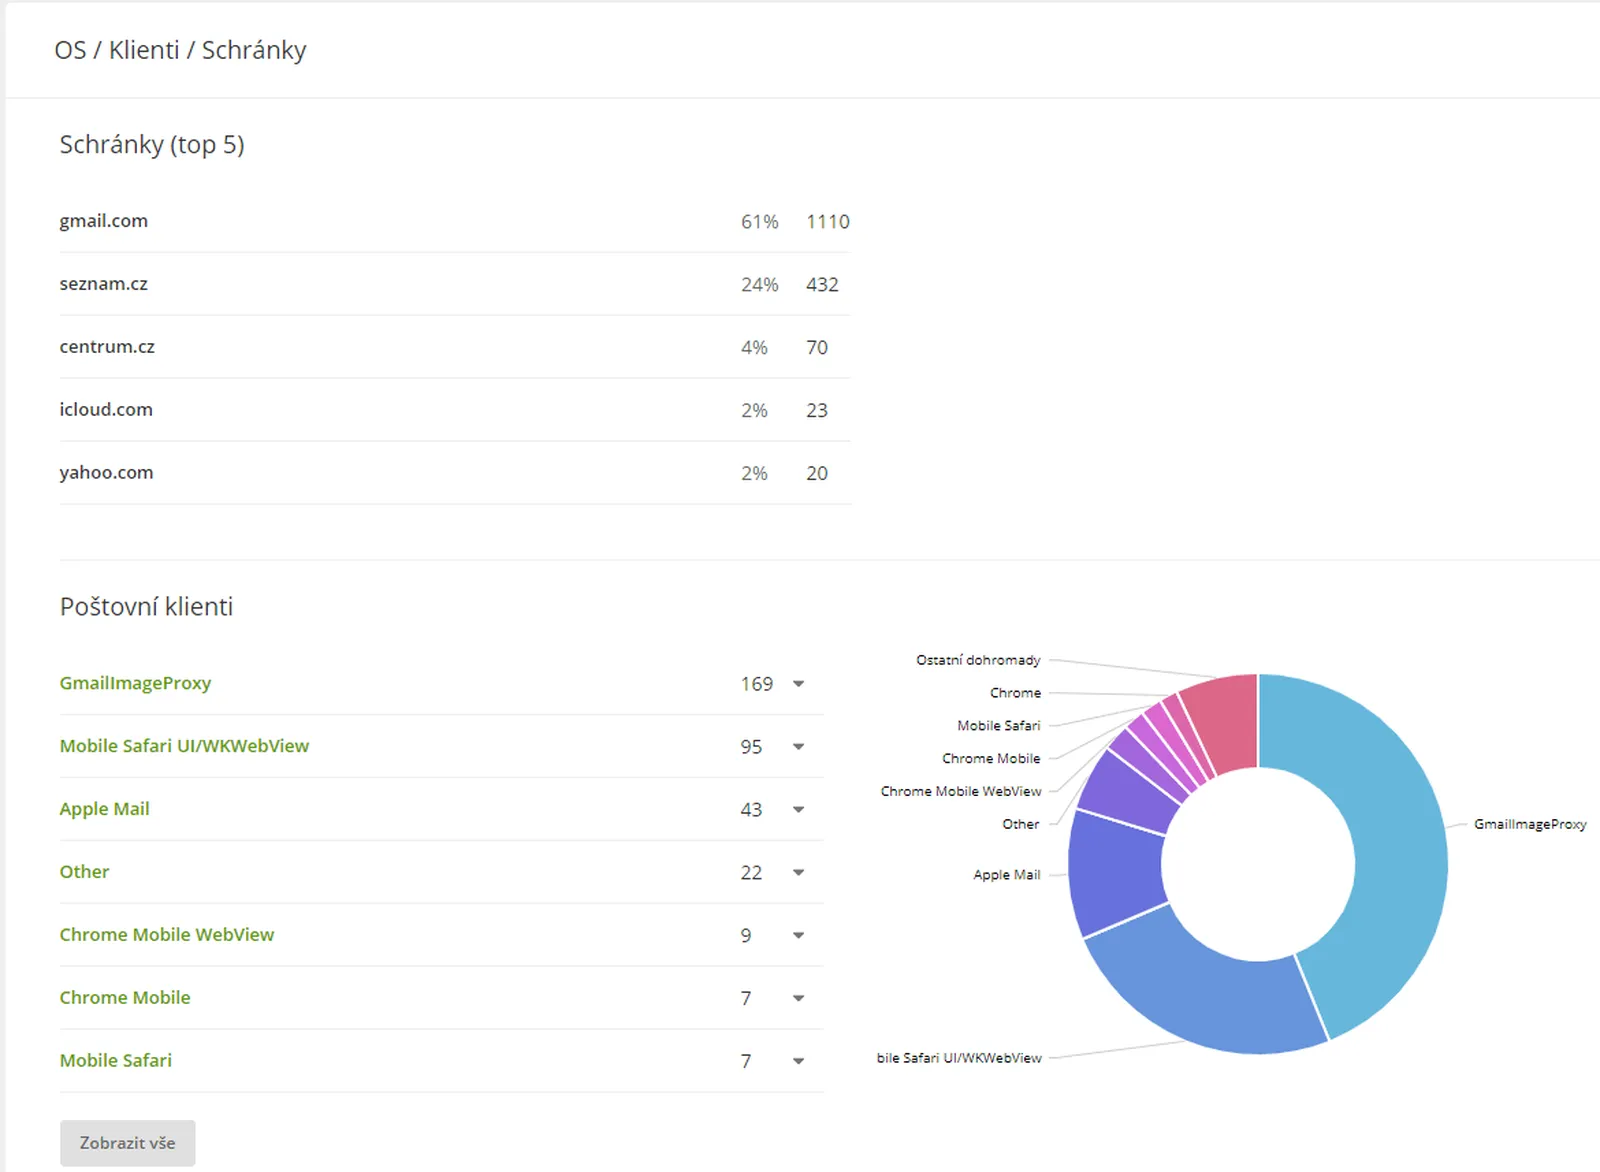Expand the Chrome Mobile row arrow

click(x=798, y=999)
